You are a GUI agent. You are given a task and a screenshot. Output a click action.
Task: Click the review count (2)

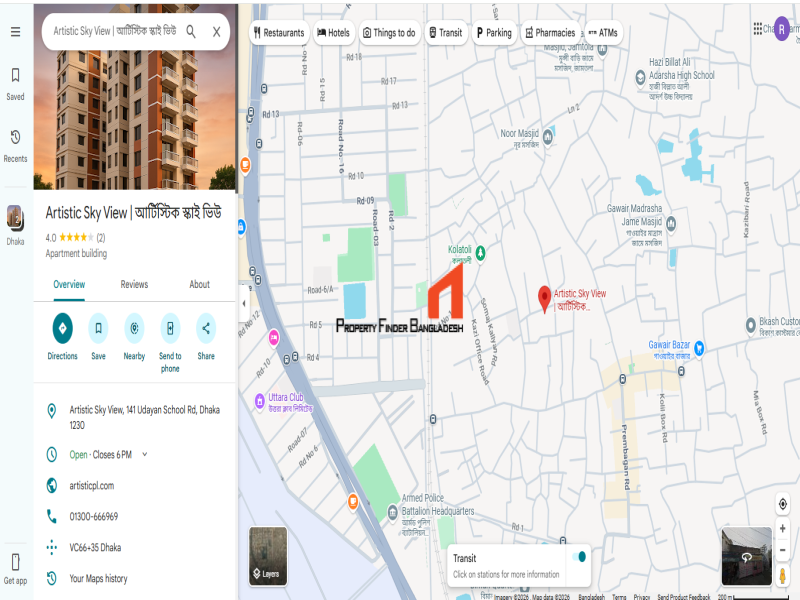click(101, 238)
